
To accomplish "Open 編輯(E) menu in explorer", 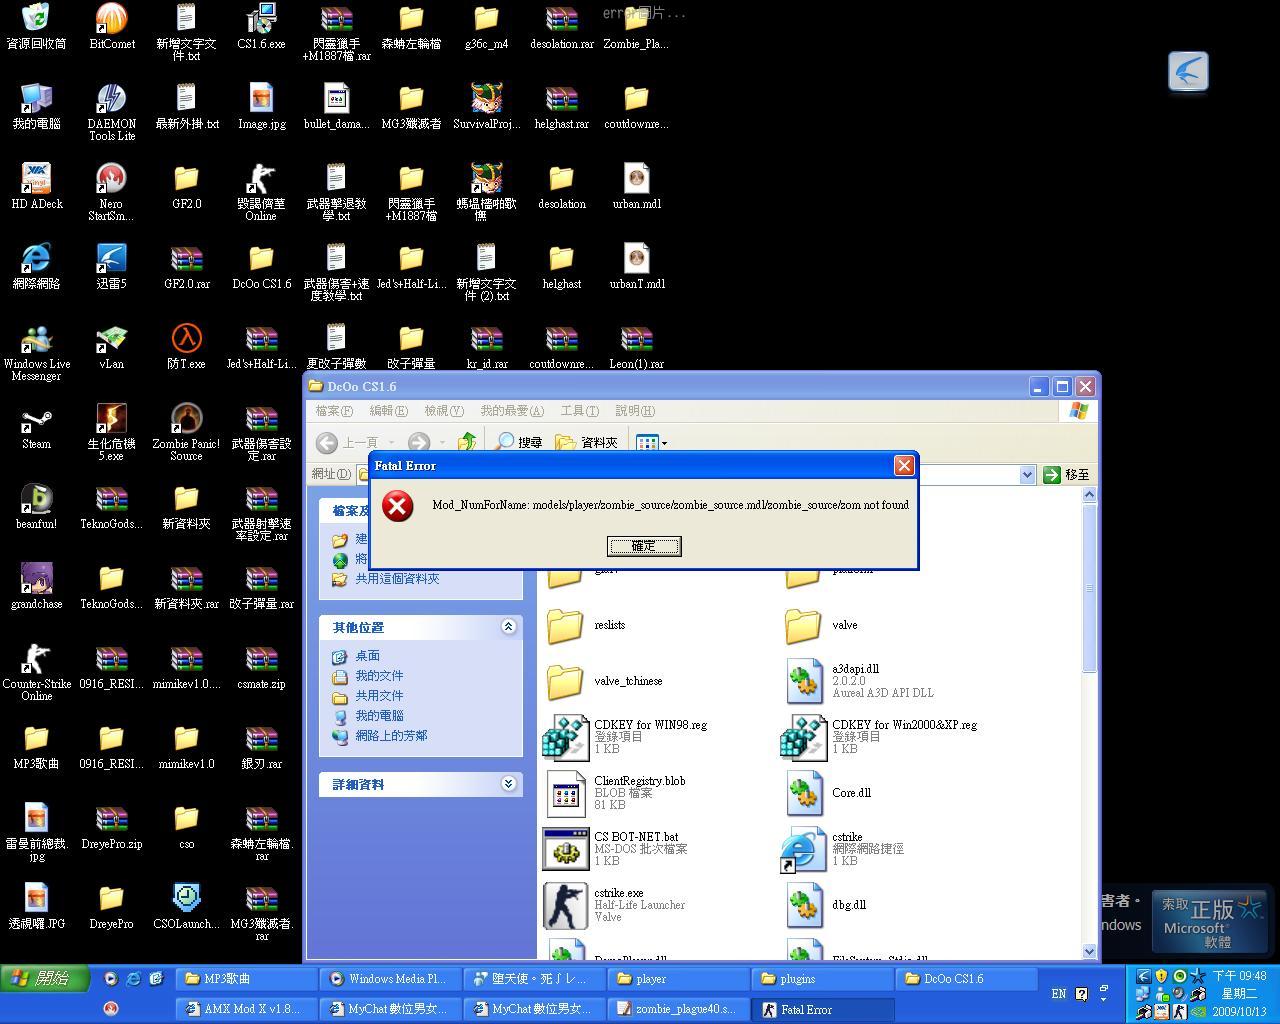I will [x=388, y=411].
